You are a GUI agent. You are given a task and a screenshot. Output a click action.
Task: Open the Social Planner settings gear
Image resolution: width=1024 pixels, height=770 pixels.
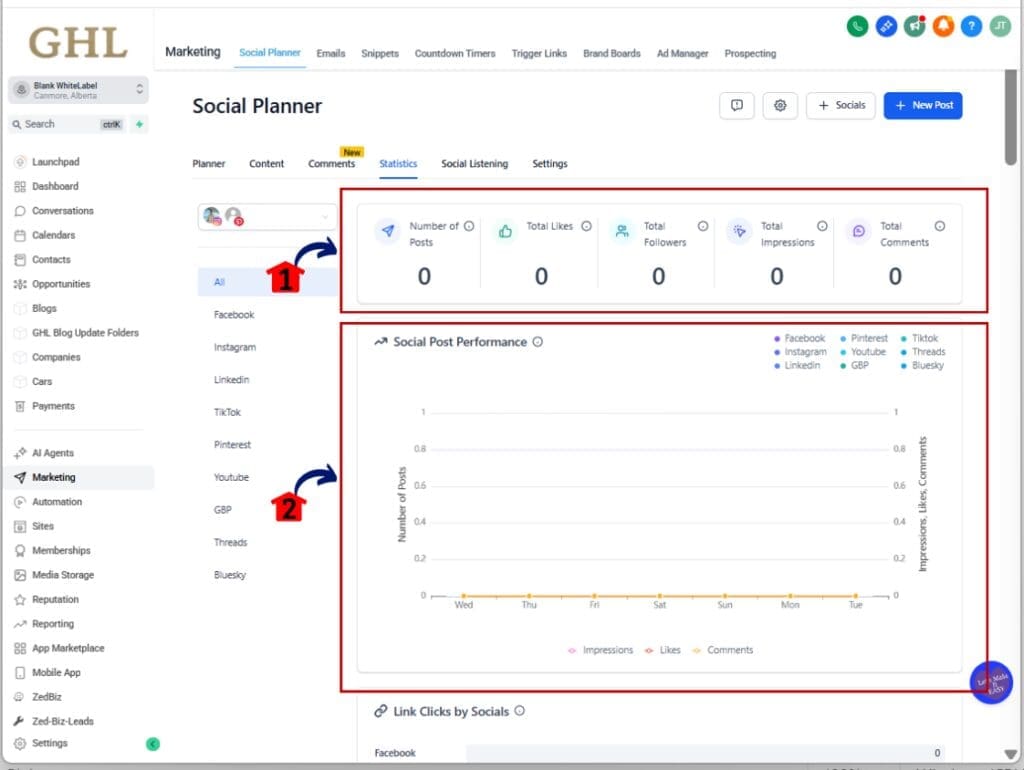780,105
